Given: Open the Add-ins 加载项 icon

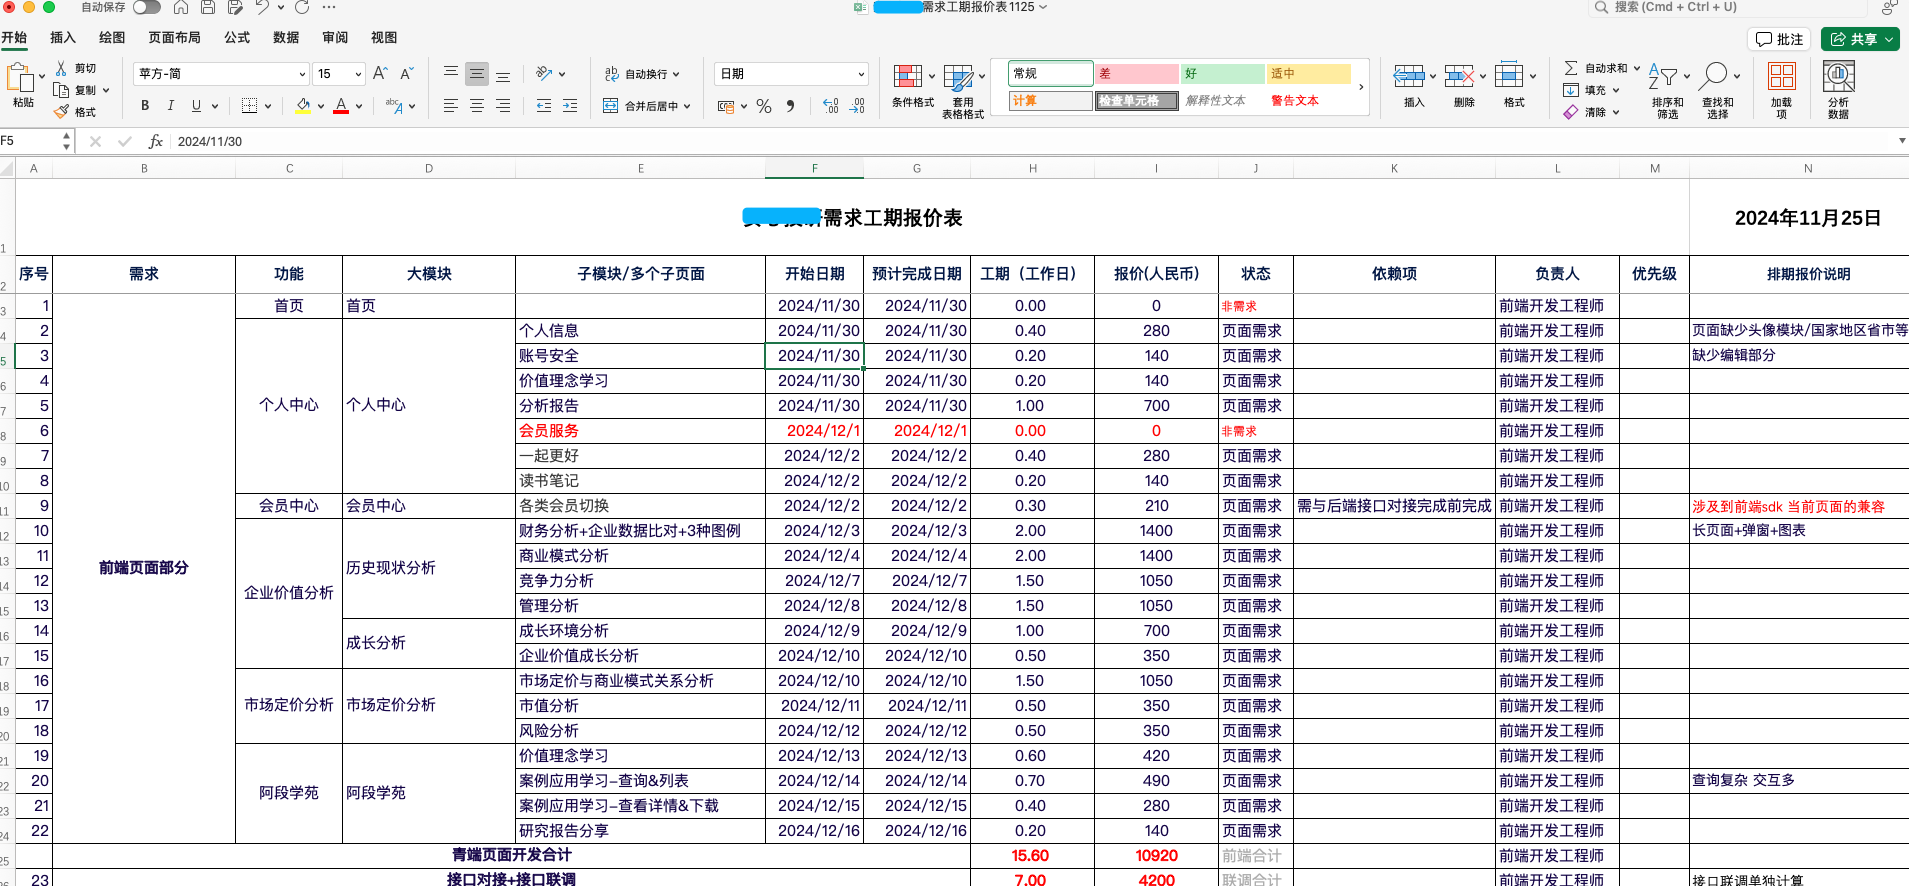Looking at the screenshot, I should pos(1781,77).
